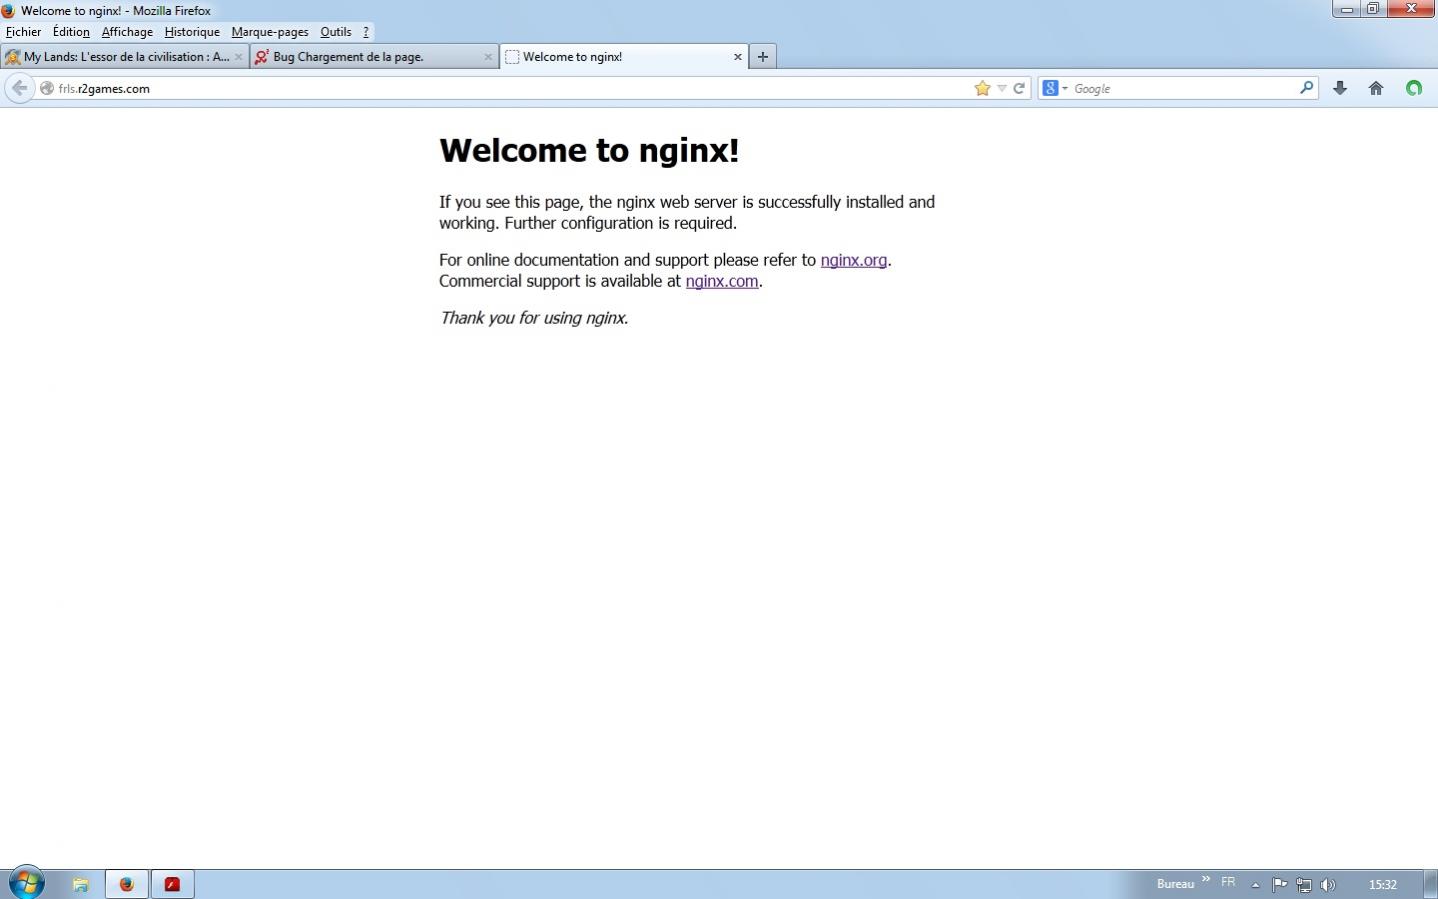
Task: Click the green circular toolbar icon
Action: (1413, 88)
